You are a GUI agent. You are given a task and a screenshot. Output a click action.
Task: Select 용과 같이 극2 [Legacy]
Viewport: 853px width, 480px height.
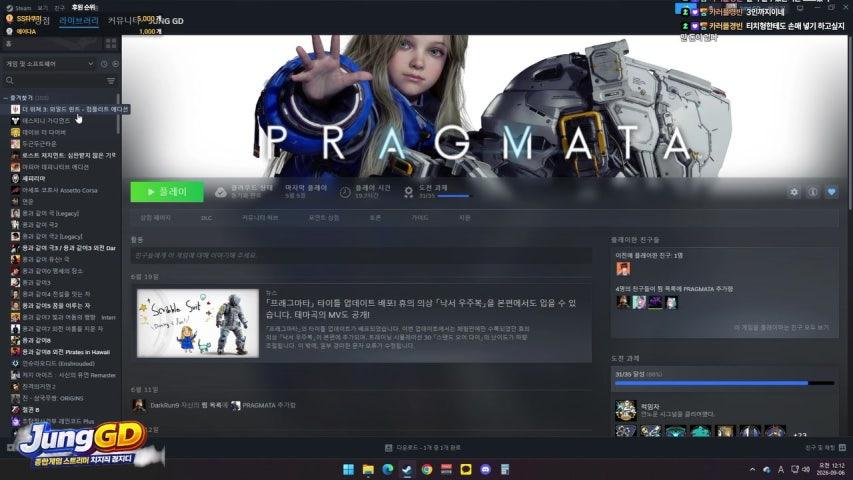click(52, 236)
